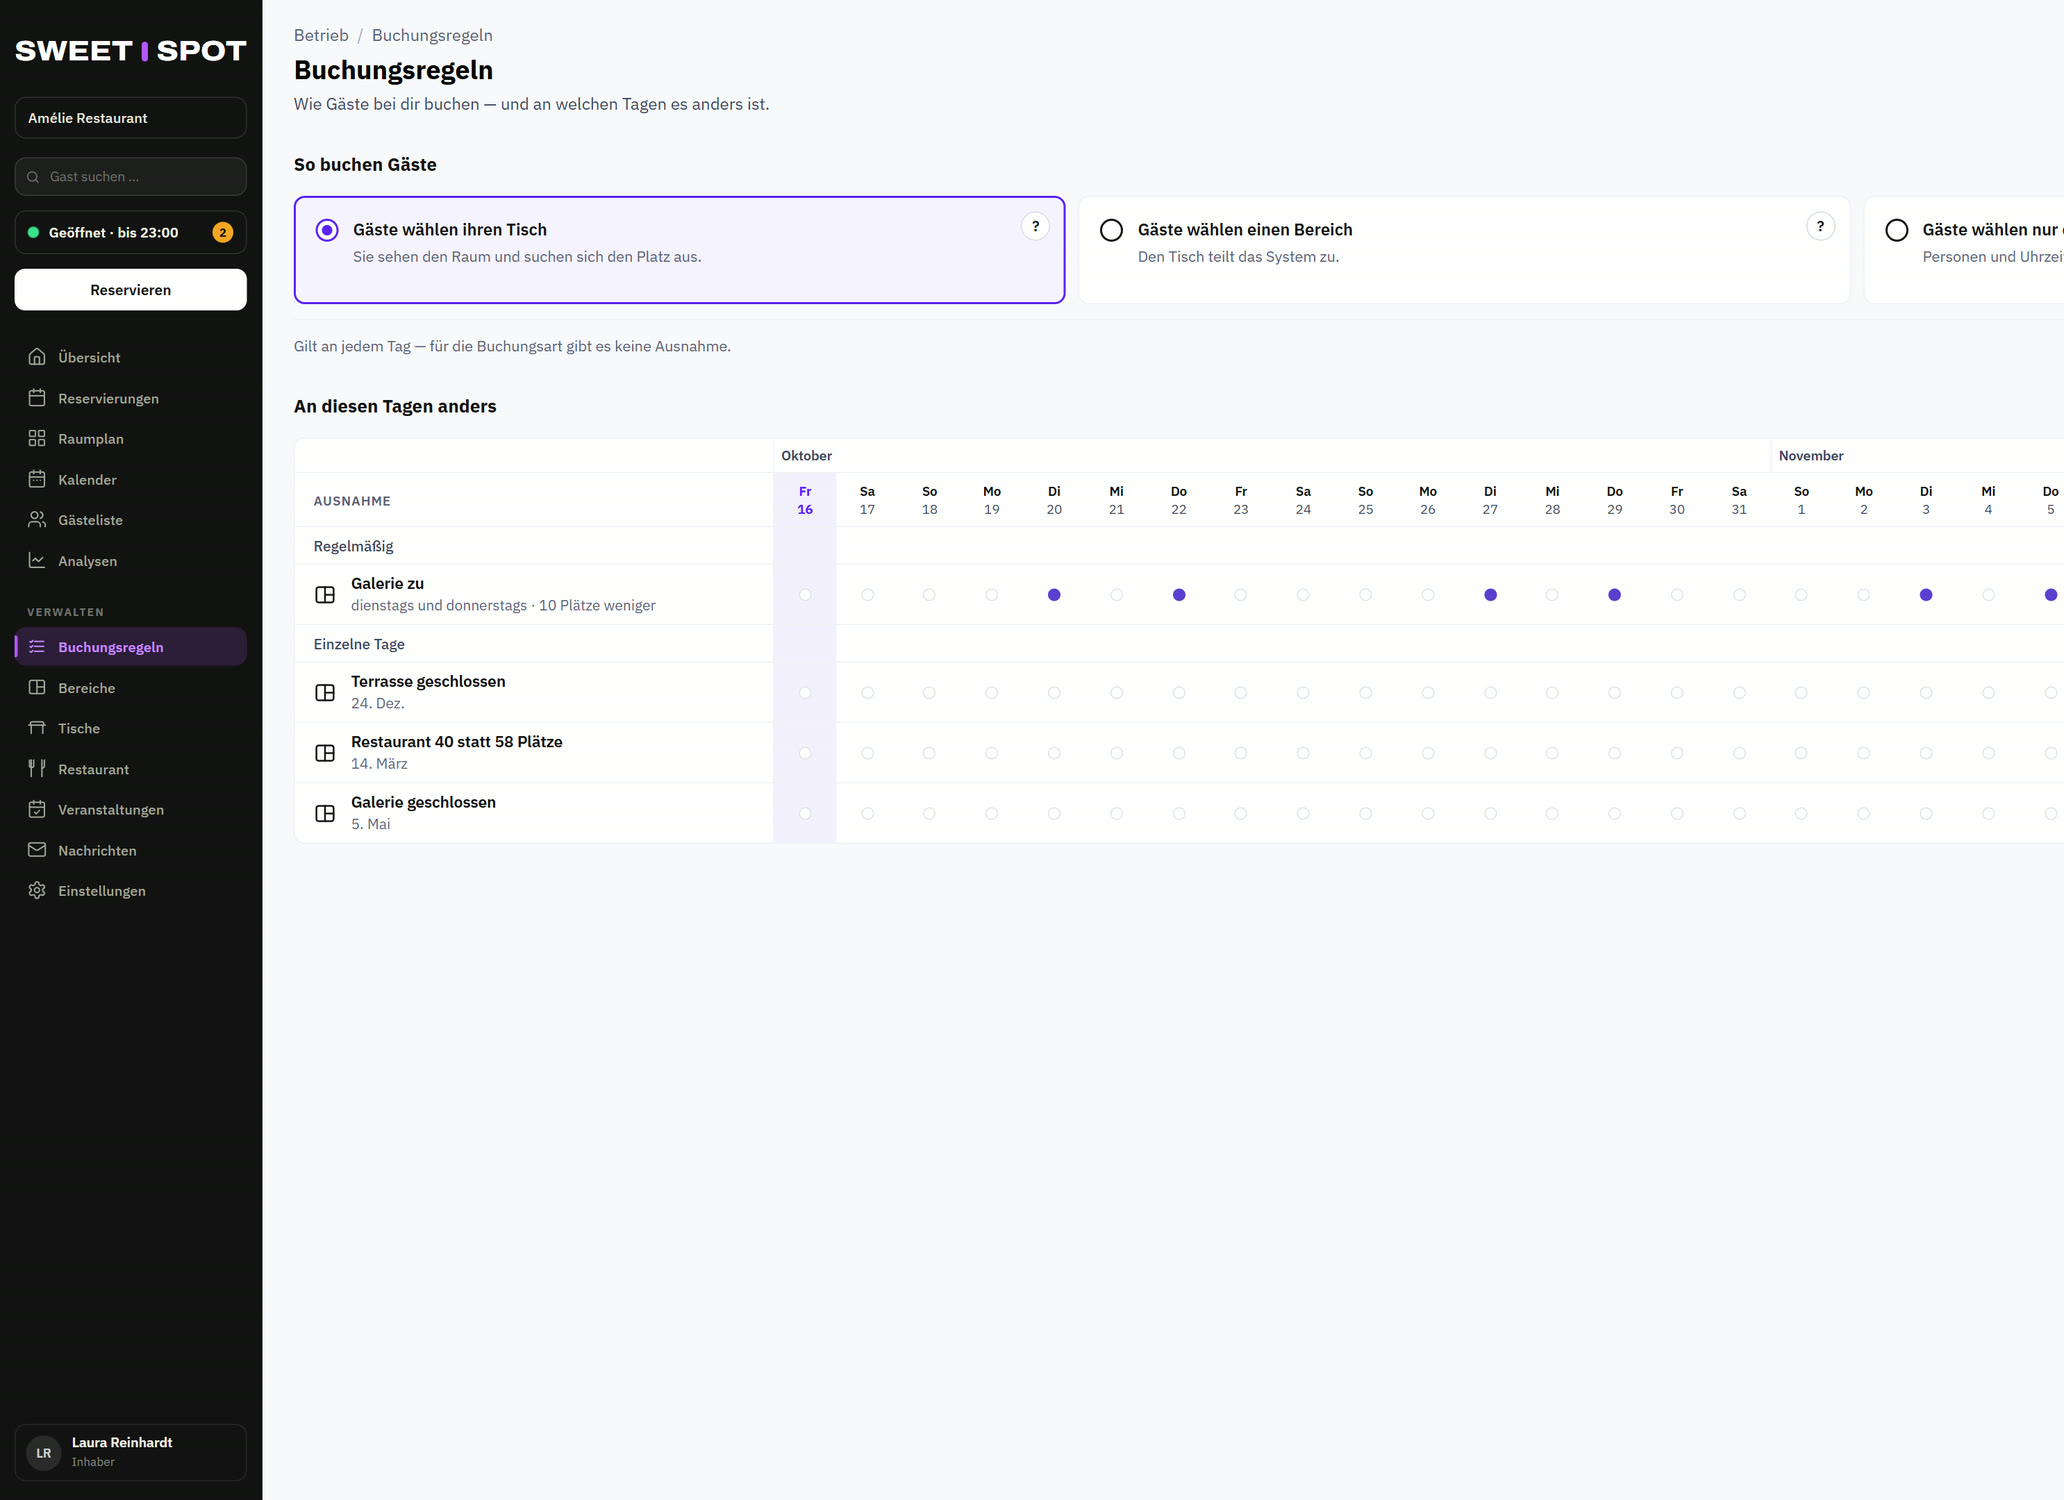The width and height of the screenshot is (2064, 1500).
Task: Open the Nachrichten menu label
Action: point(97,851)
